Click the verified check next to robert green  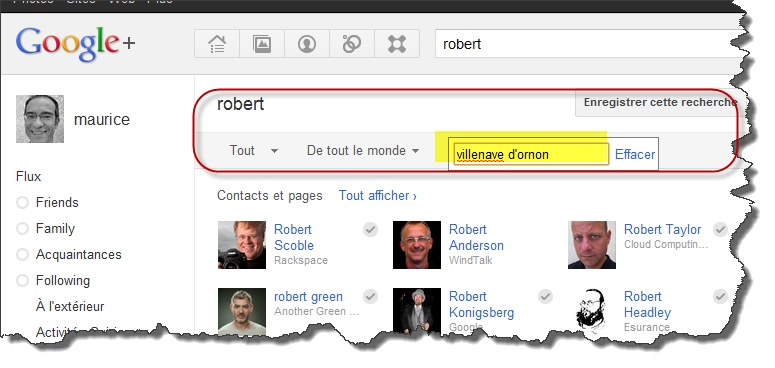click(x=371, y=296)
